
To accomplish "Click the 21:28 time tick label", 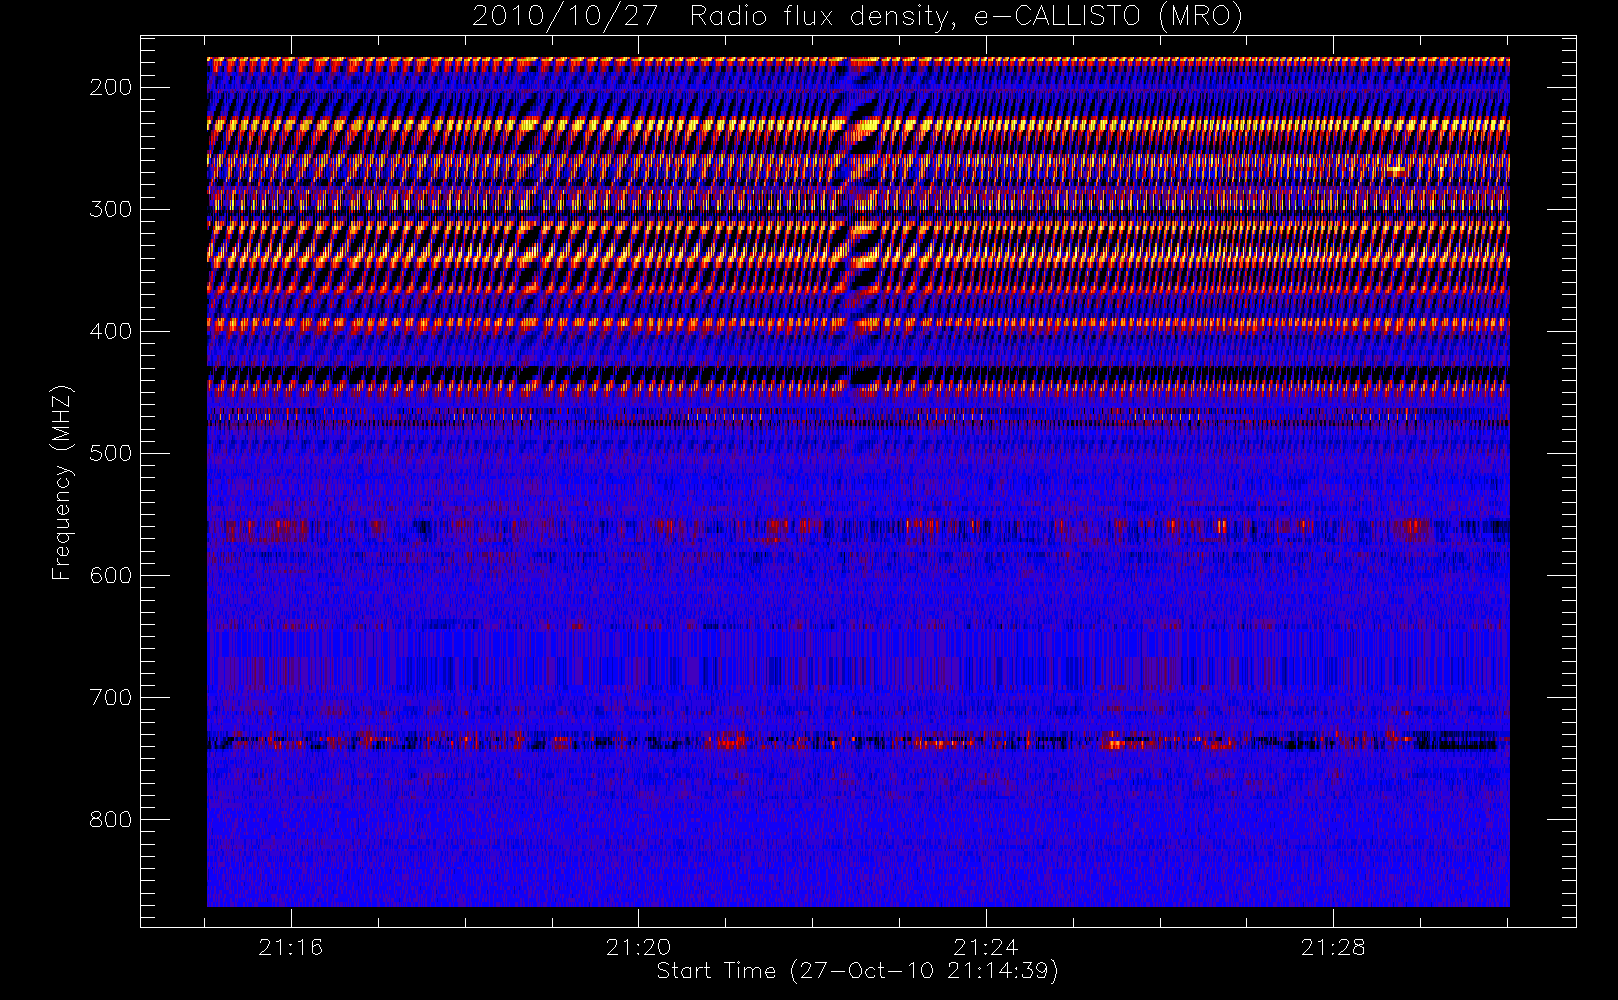I will click(x=1333, y=947).
